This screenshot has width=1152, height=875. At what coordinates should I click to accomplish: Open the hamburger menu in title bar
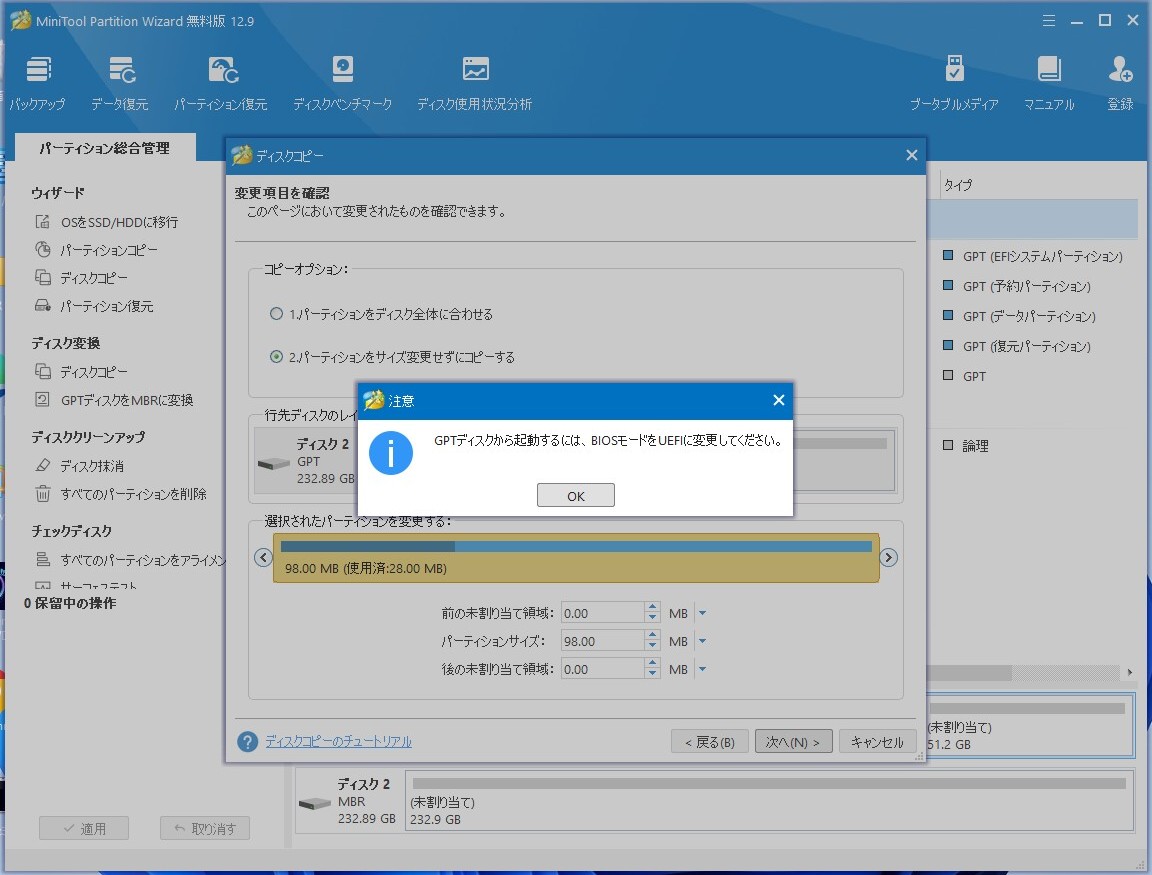[x=1049, y=20]
